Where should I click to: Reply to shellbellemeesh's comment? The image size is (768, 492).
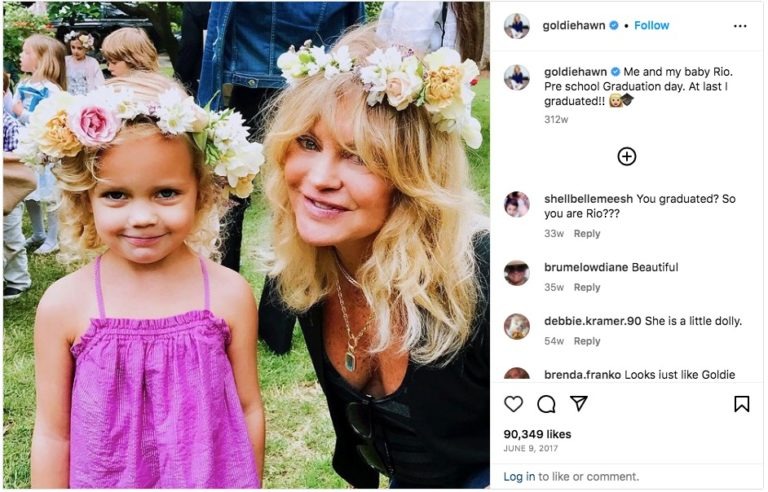click(x=587, y=234)
